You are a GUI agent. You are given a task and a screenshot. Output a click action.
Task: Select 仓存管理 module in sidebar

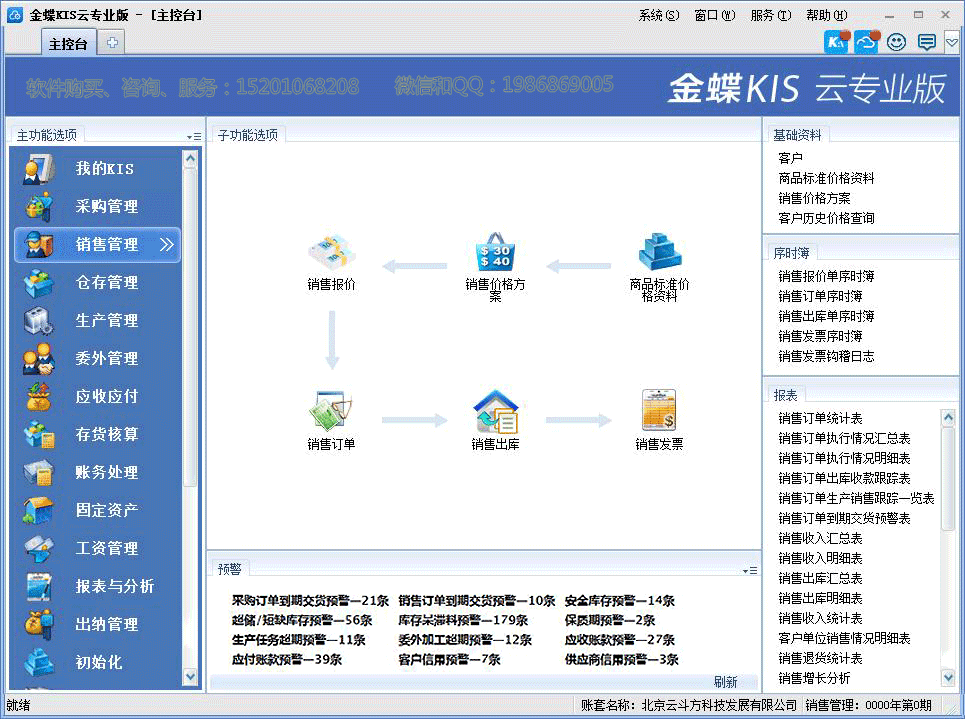[x=107, y=283]
